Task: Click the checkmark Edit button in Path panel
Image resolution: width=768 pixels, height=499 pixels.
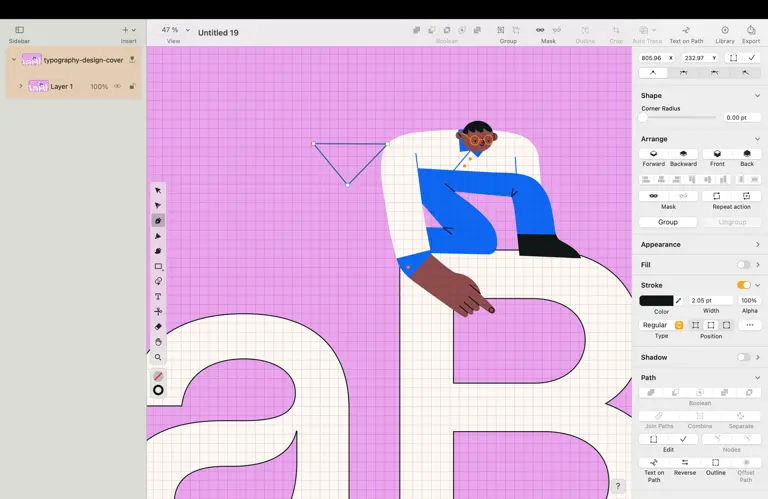Action: pyautogui.click(x=683, y=439)
